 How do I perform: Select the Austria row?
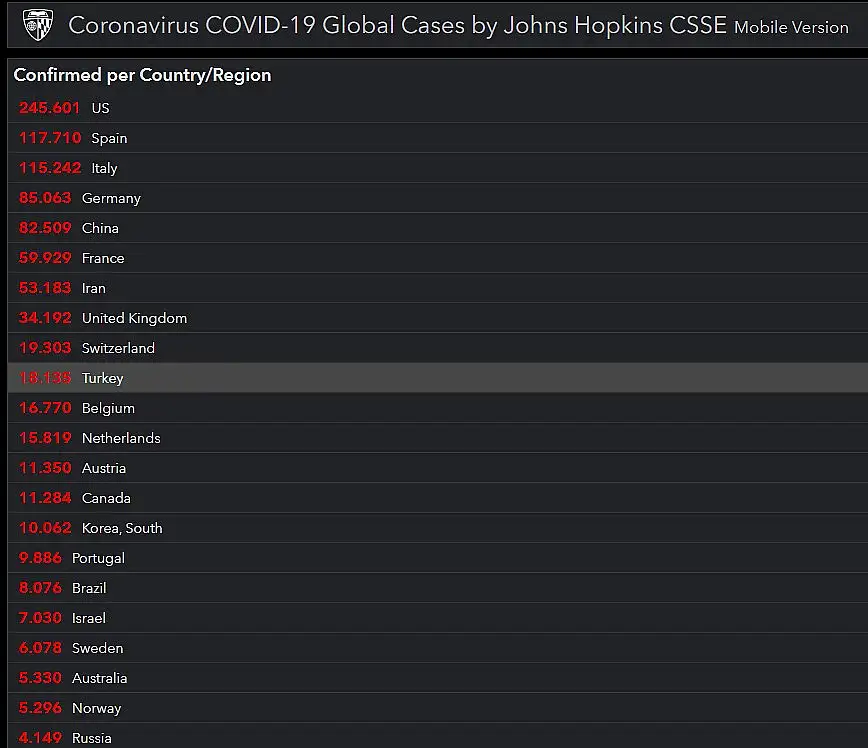(438, 467)
